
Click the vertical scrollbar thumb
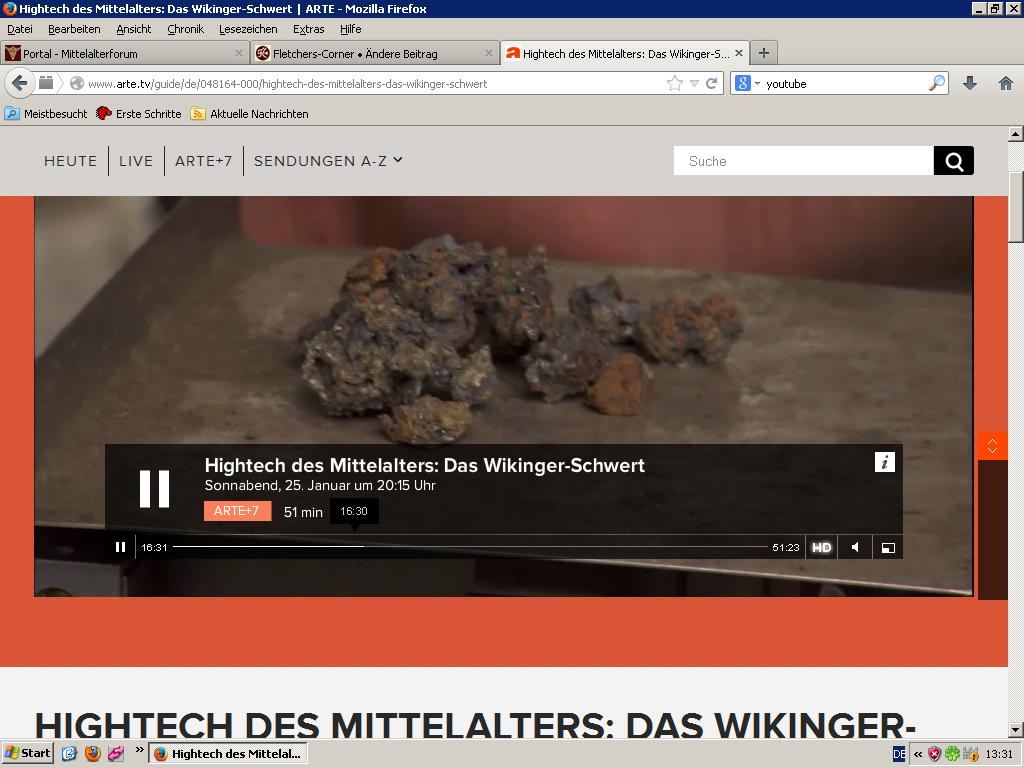click(x=1016, y=206)
